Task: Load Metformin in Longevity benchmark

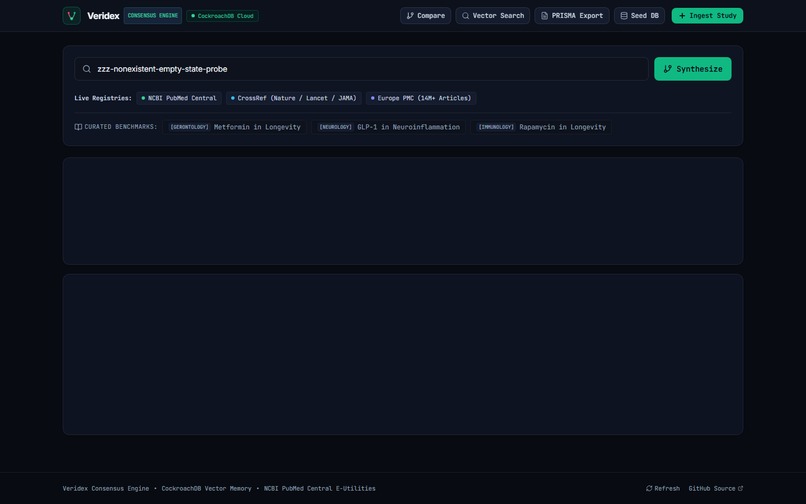Action: click(x=235, y=127)
